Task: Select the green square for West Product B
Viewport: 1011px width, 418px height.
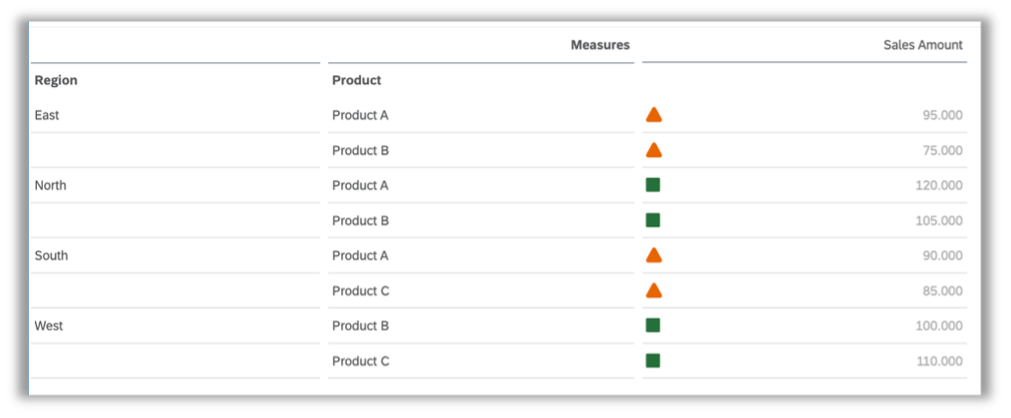Action: [x=653, y=326]
